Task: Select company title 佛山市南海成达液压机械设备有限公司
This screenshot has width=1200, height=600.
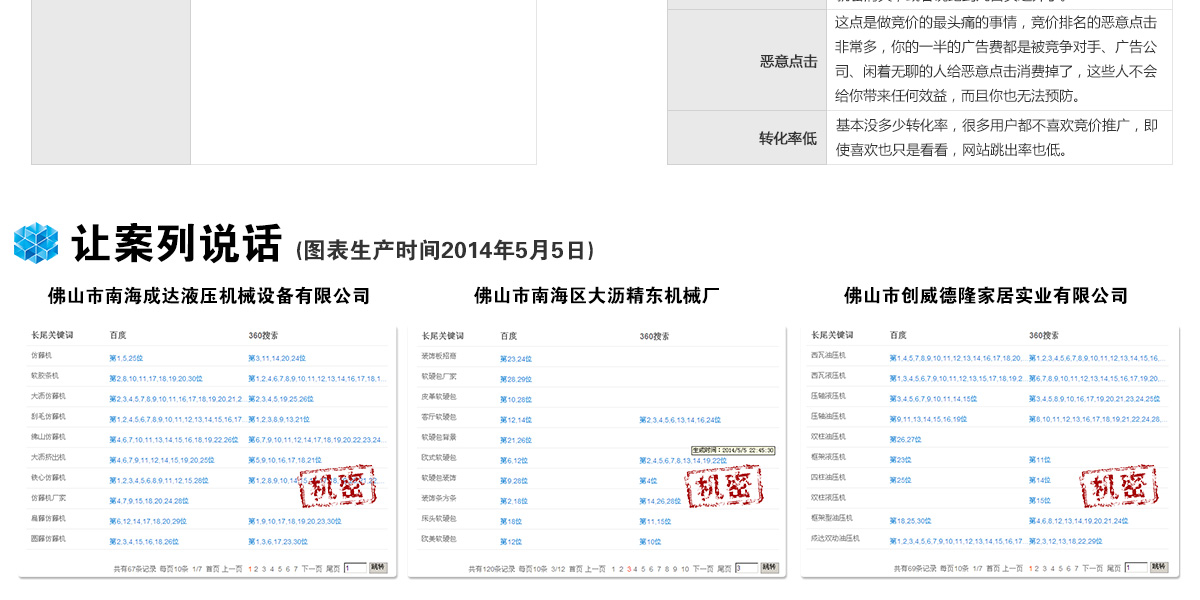Action: click(x=209, y=296)
